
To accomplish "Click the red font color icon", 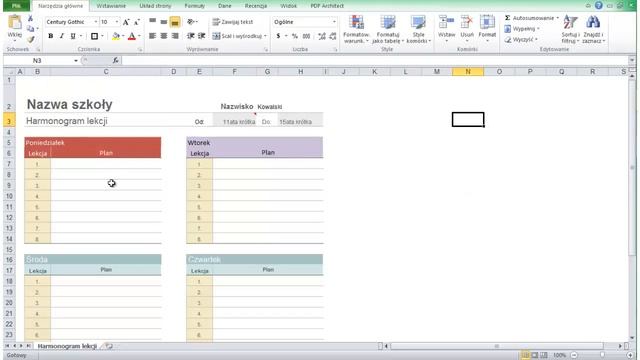I will pyautogui.click(x=132, y=36).
